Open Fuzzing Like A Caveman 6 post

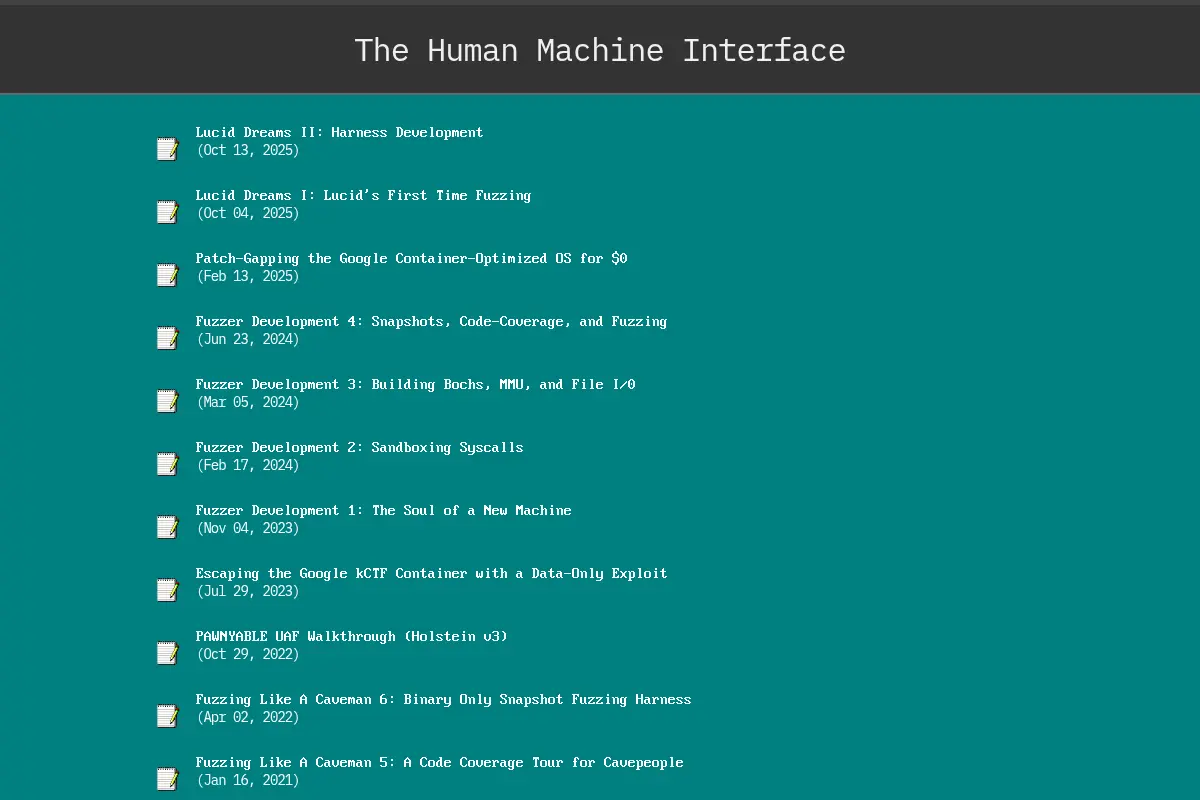[443, 699]
